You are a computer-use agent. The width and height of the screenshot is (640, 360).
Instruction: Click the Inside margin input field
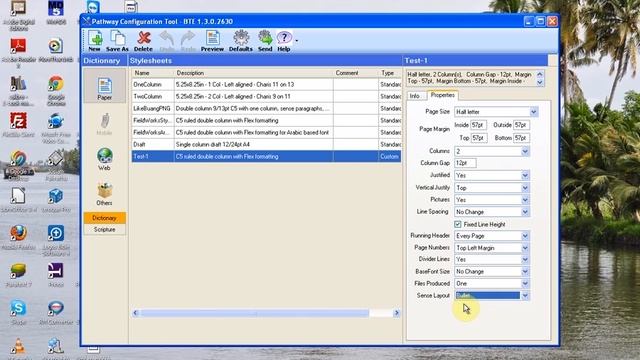(478, 125)
